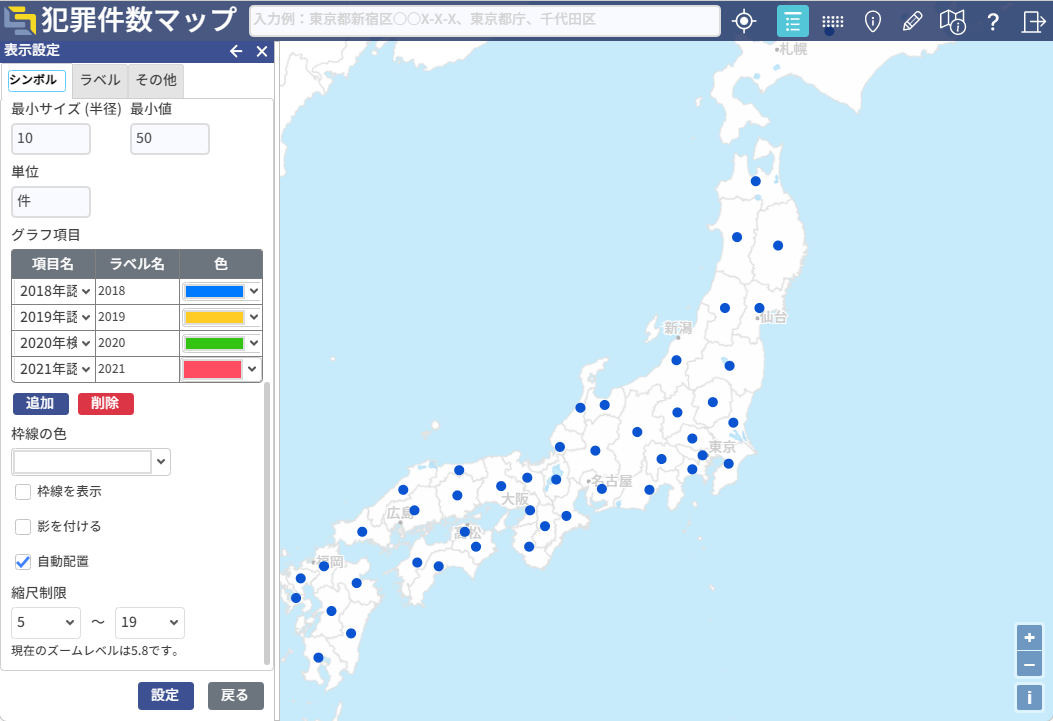Open the 2019年 item name dropdown
The width and height of the screenshot is (1053, 721).
[54, 317]
